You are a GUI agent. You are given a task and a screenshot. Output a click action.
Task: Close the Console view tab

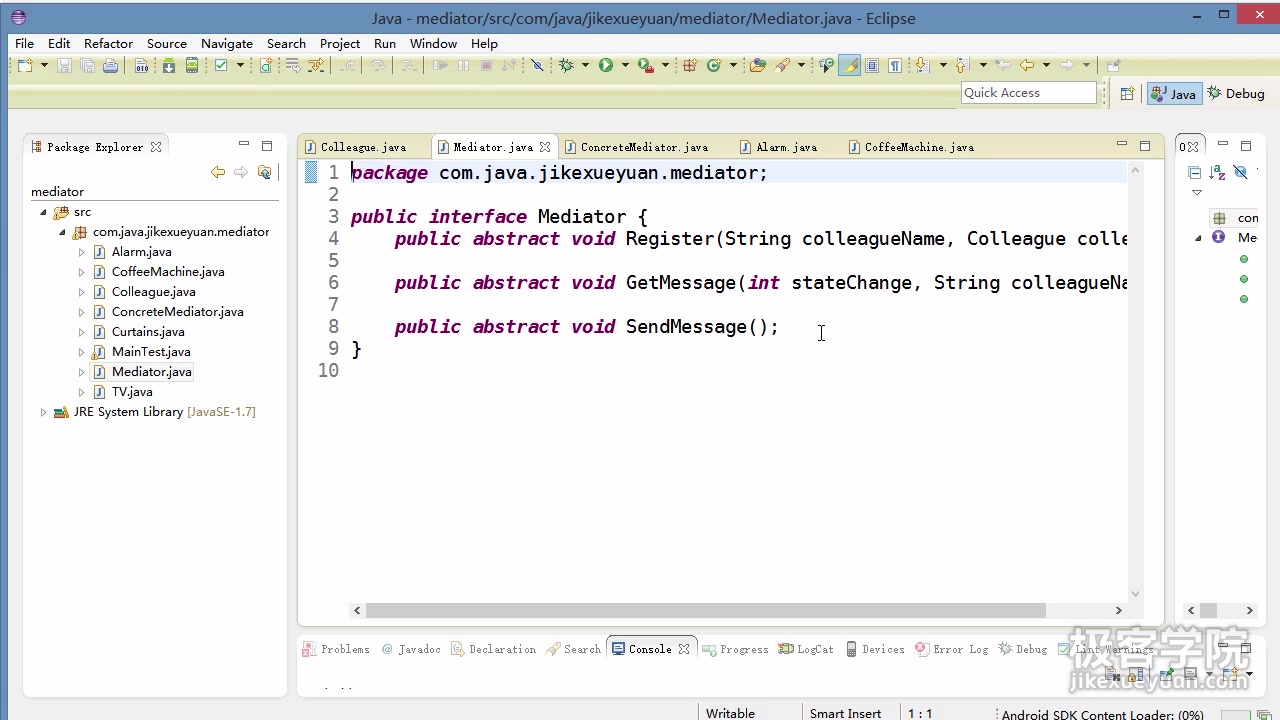coord(684,649)
